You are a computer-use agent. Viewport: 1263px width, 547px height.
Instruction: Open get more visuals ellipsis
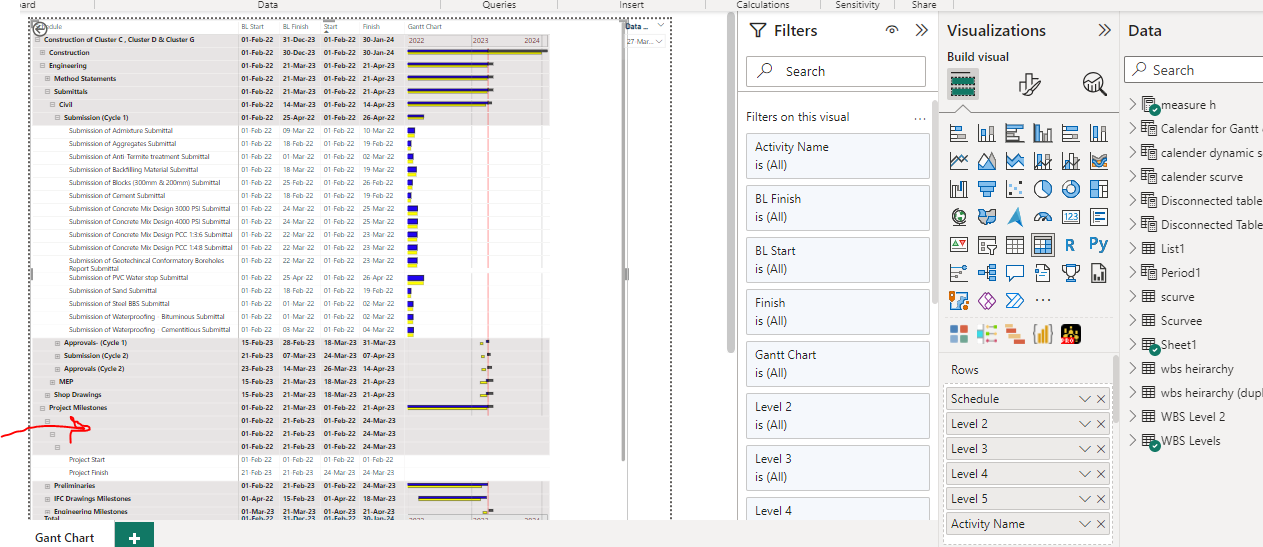[x=1043, y=300]
